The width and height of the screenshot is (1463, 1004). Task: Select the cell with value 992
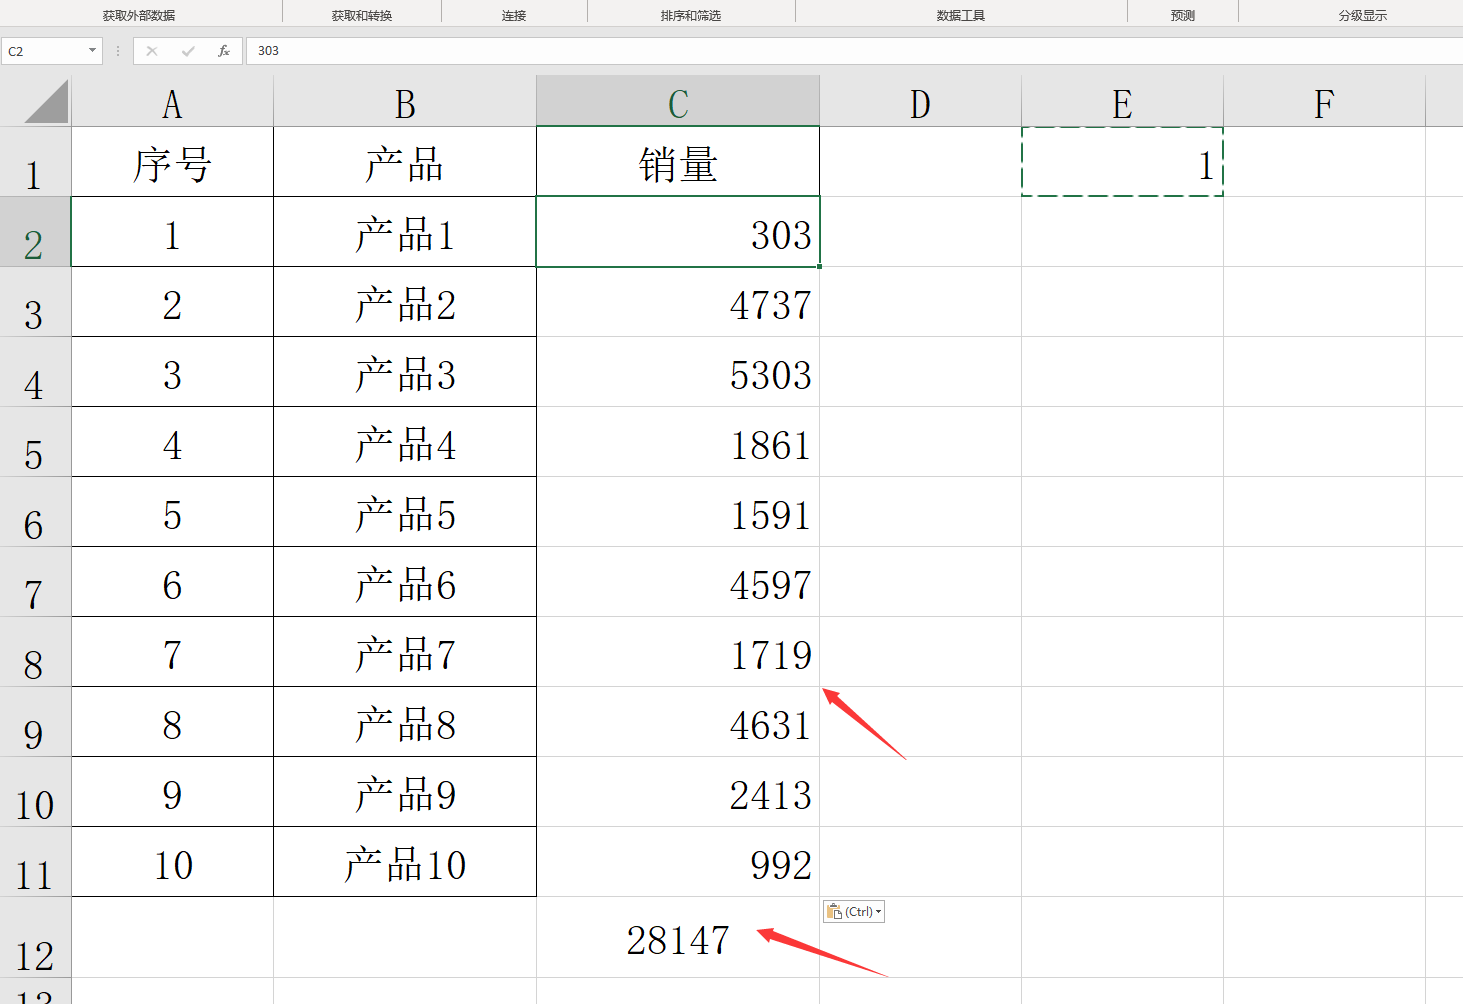[x=678, y=862]
